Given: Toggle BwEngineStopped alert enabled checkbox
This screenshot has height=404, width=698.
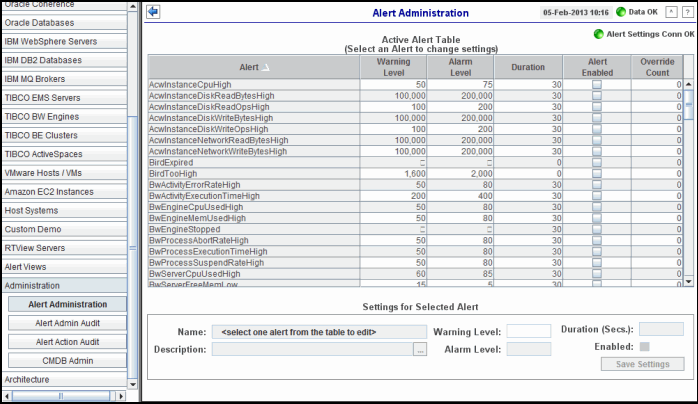Looking at the screenshot, I should pyautogui.click(x=597, y=229).
